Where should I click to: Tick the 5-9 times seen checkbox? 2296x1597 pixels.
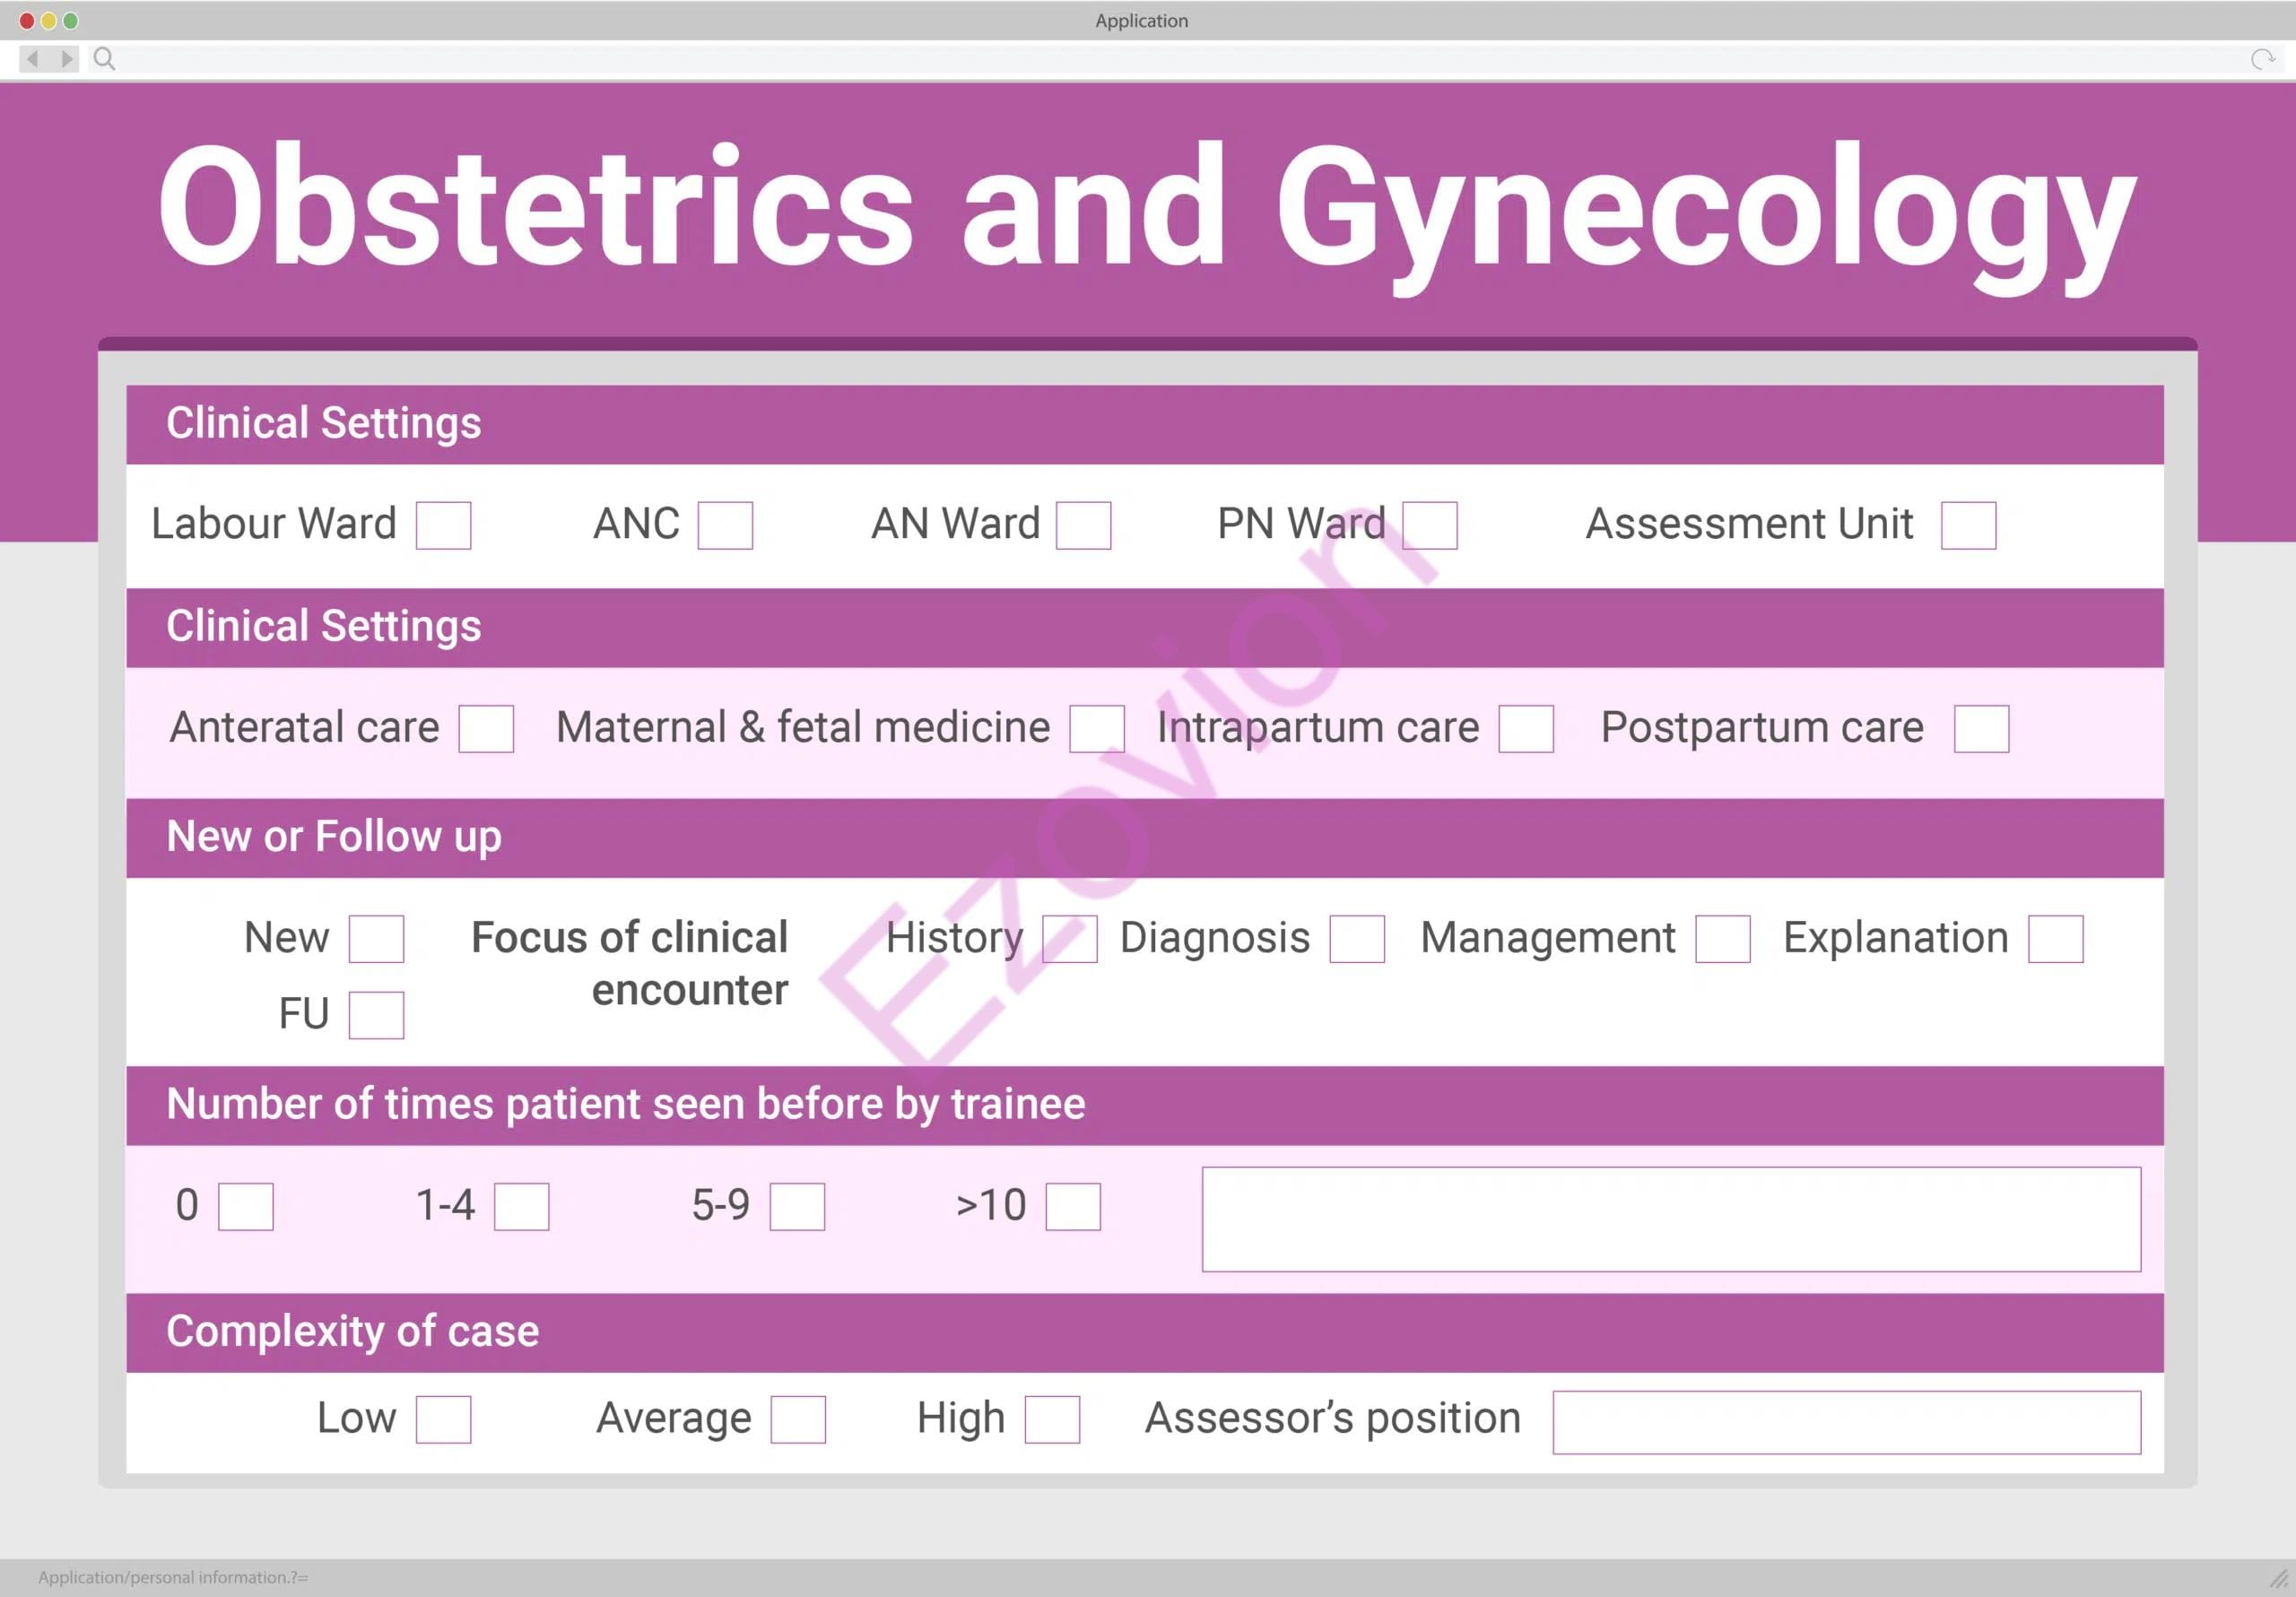[797, 1207]
